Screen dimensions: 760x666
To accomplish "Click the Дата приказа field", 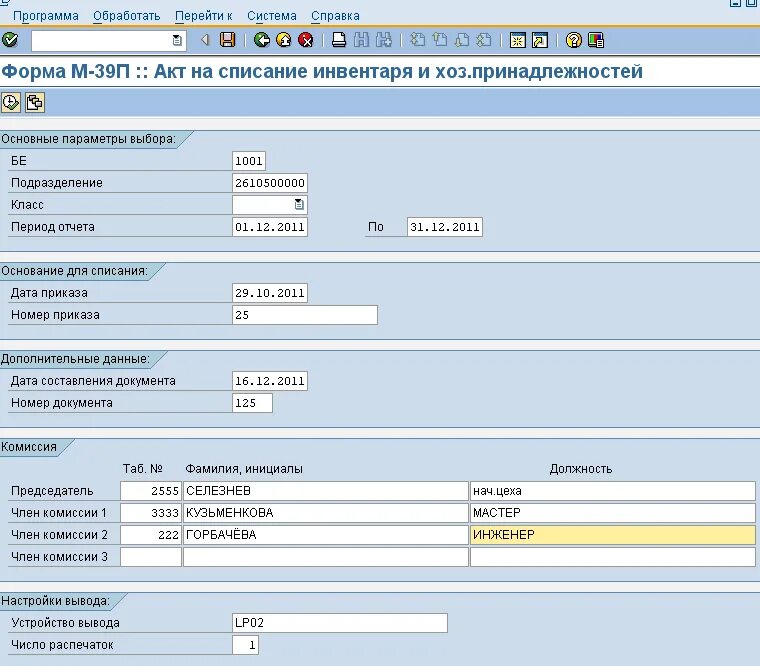I will pyautogui.click(x=269, y=293).
